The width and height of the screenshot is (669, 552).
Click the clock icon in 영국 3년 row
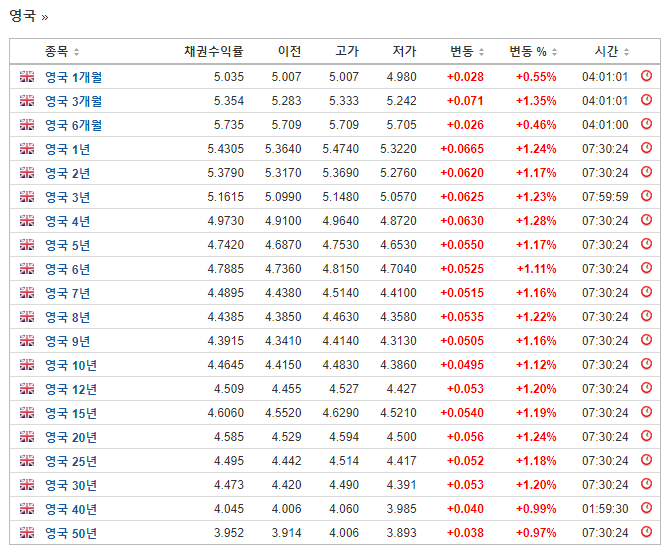pyautogui.click(x=646, y=196)
